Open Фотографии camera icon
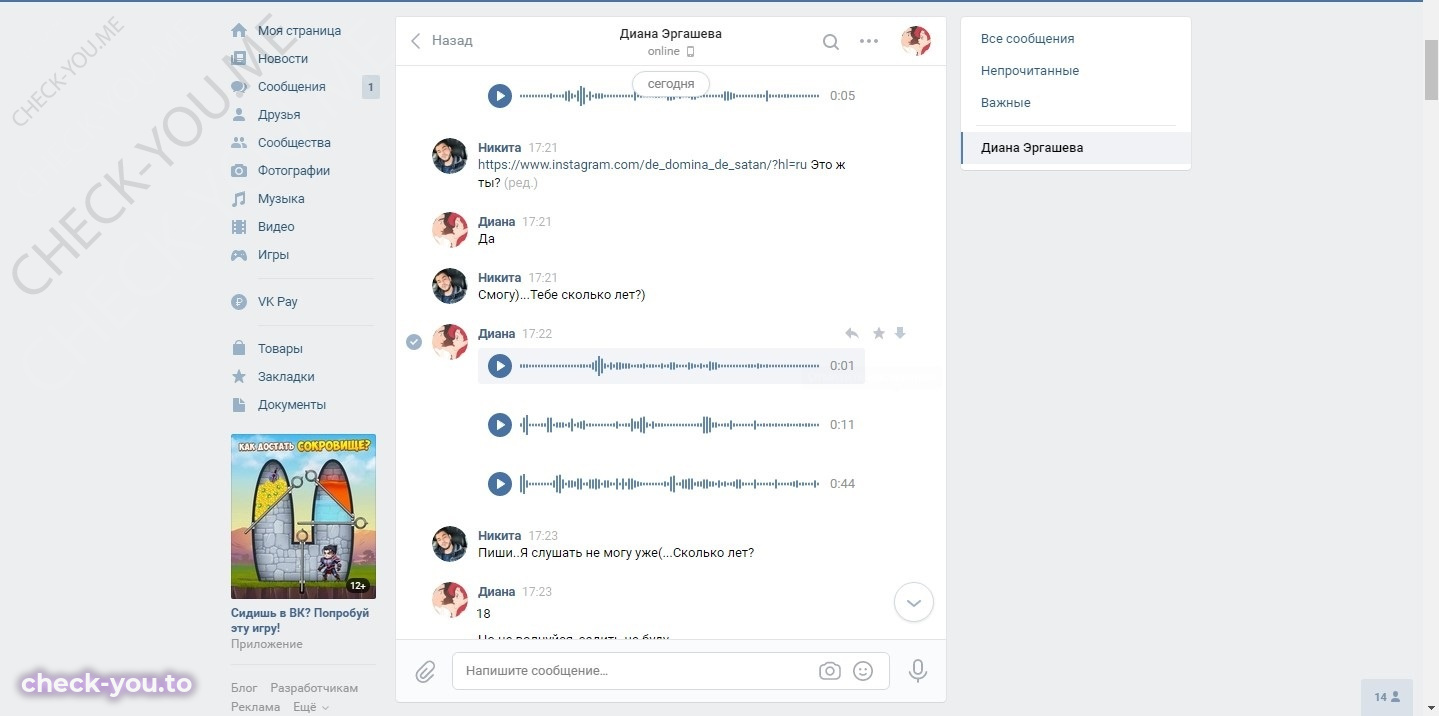 239,171
